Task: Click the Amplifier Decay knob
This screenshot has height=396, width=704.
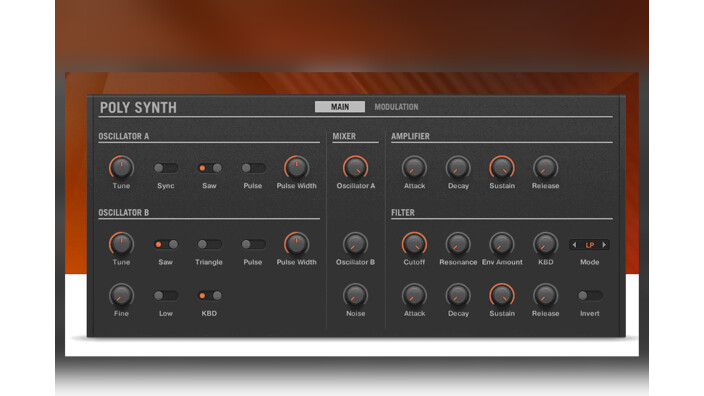Action: coord(458,168)
